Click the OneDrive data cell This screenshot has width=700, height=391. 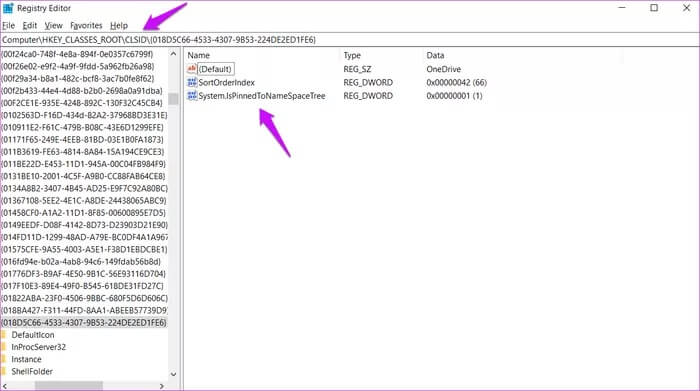click(x=443, y=69)
